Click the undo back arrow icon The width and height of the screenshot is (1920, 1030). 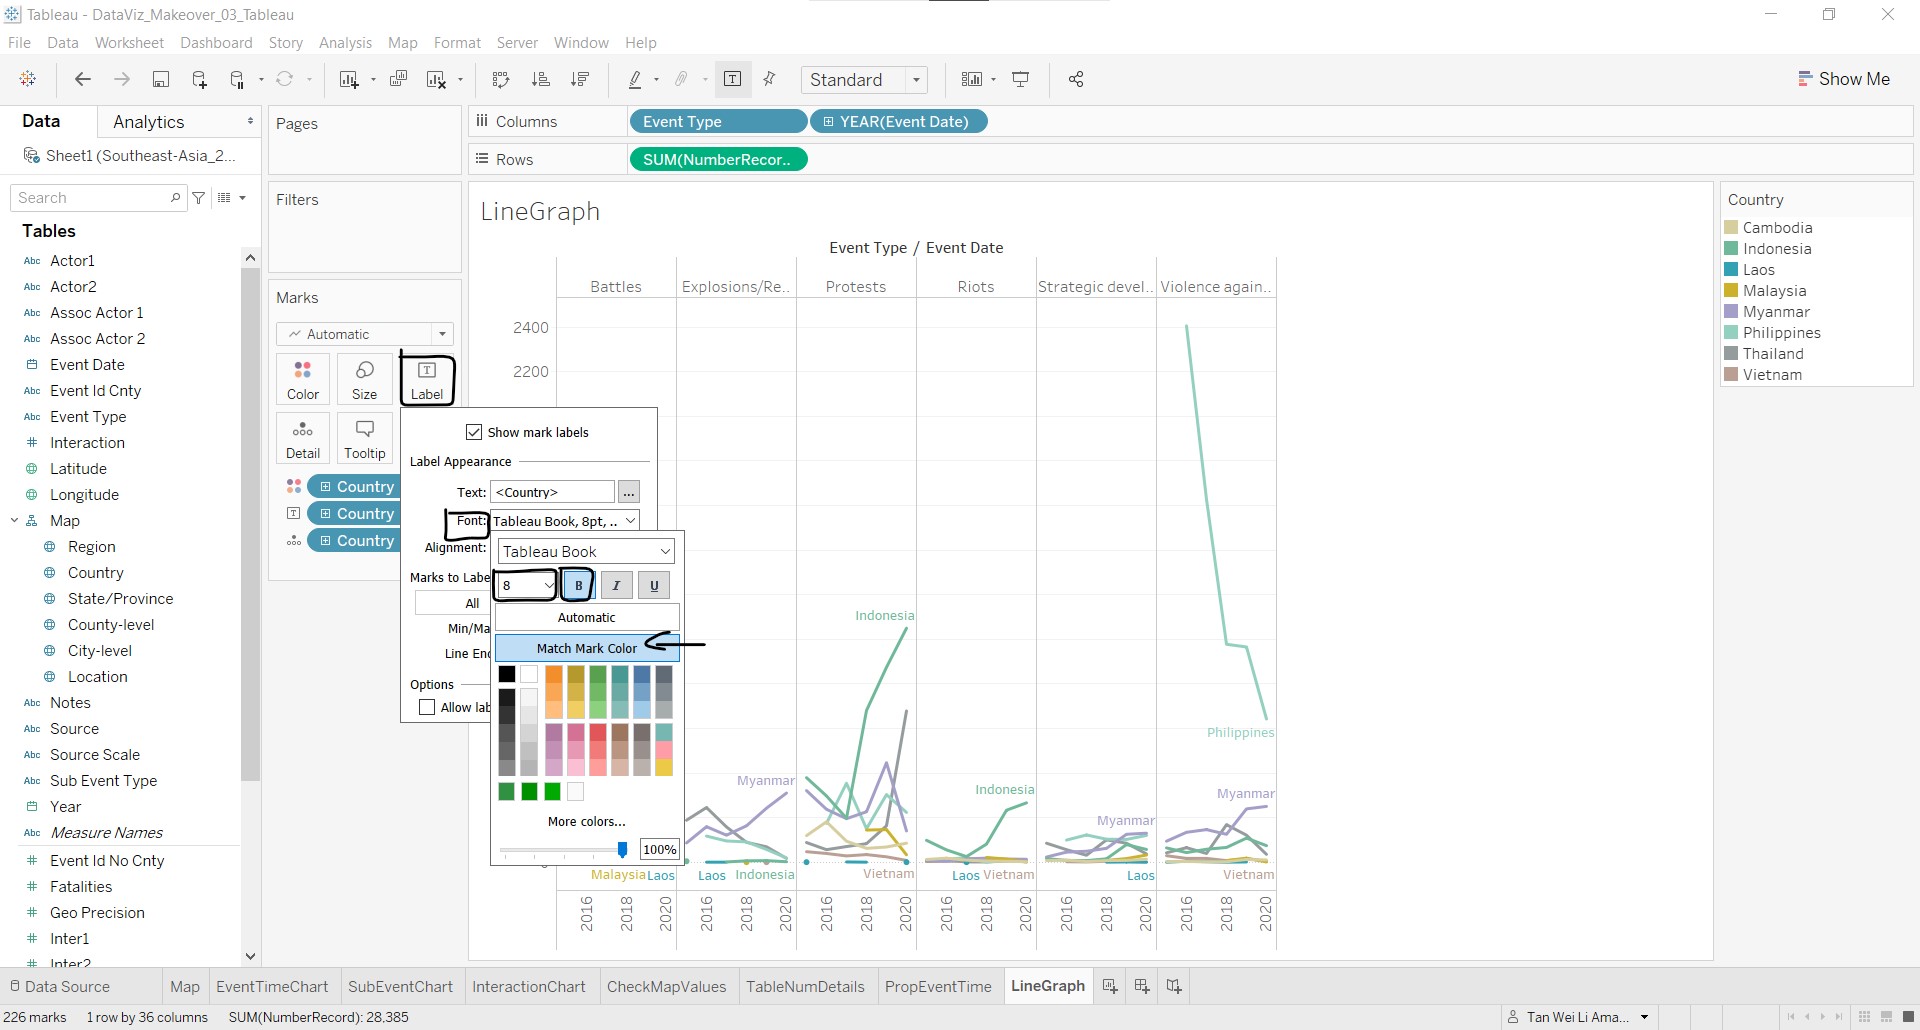(83, 80)
